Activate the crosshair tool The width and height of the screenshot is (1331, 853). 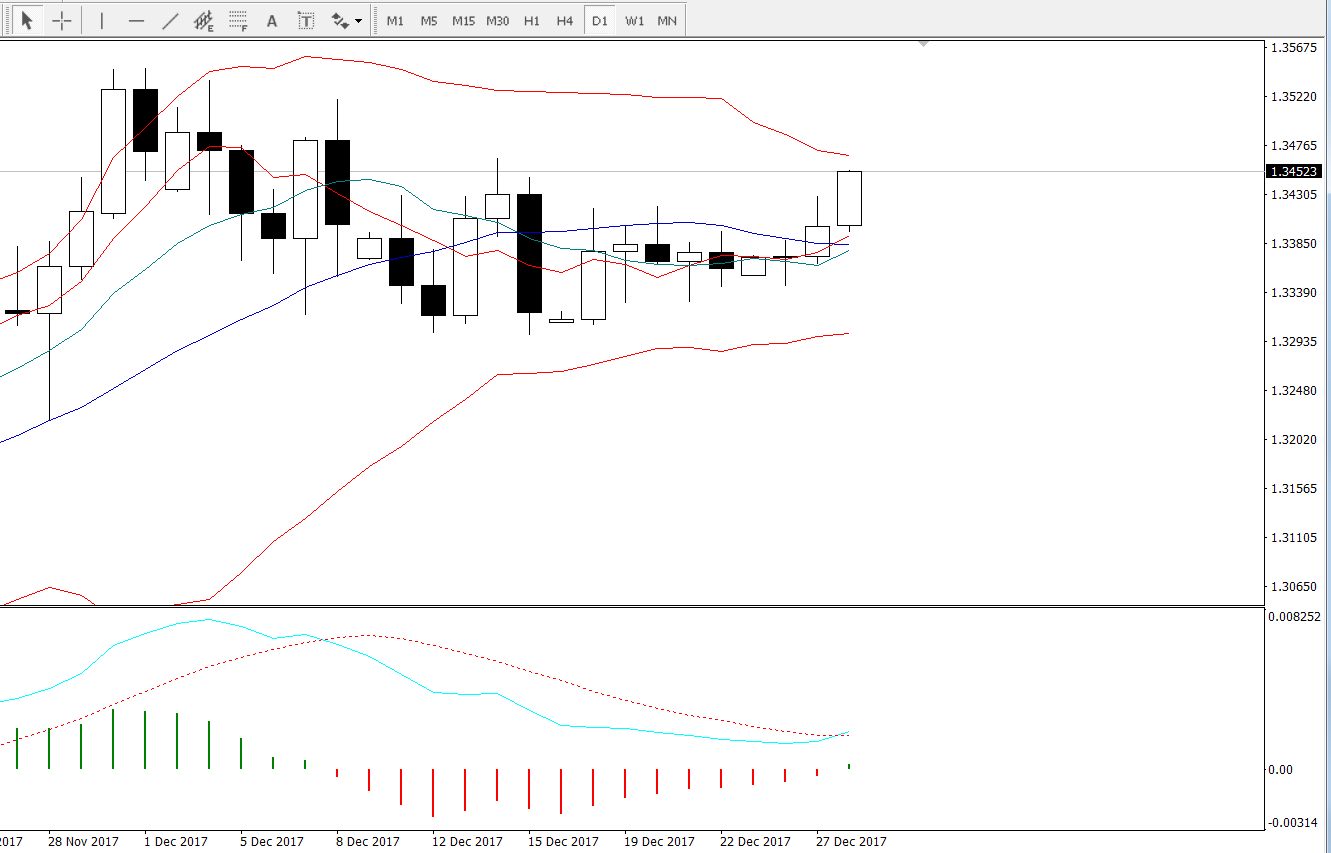(x=62, y=20)
